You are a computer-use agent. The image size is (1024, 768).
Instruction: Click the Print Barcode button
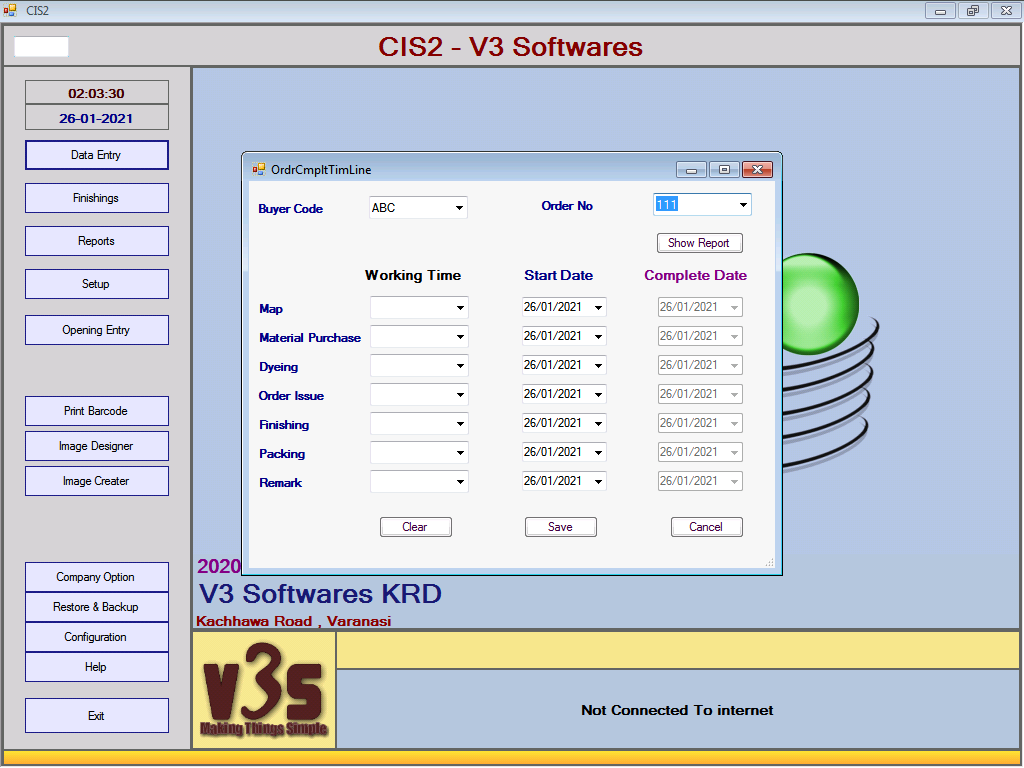(96, 411)
